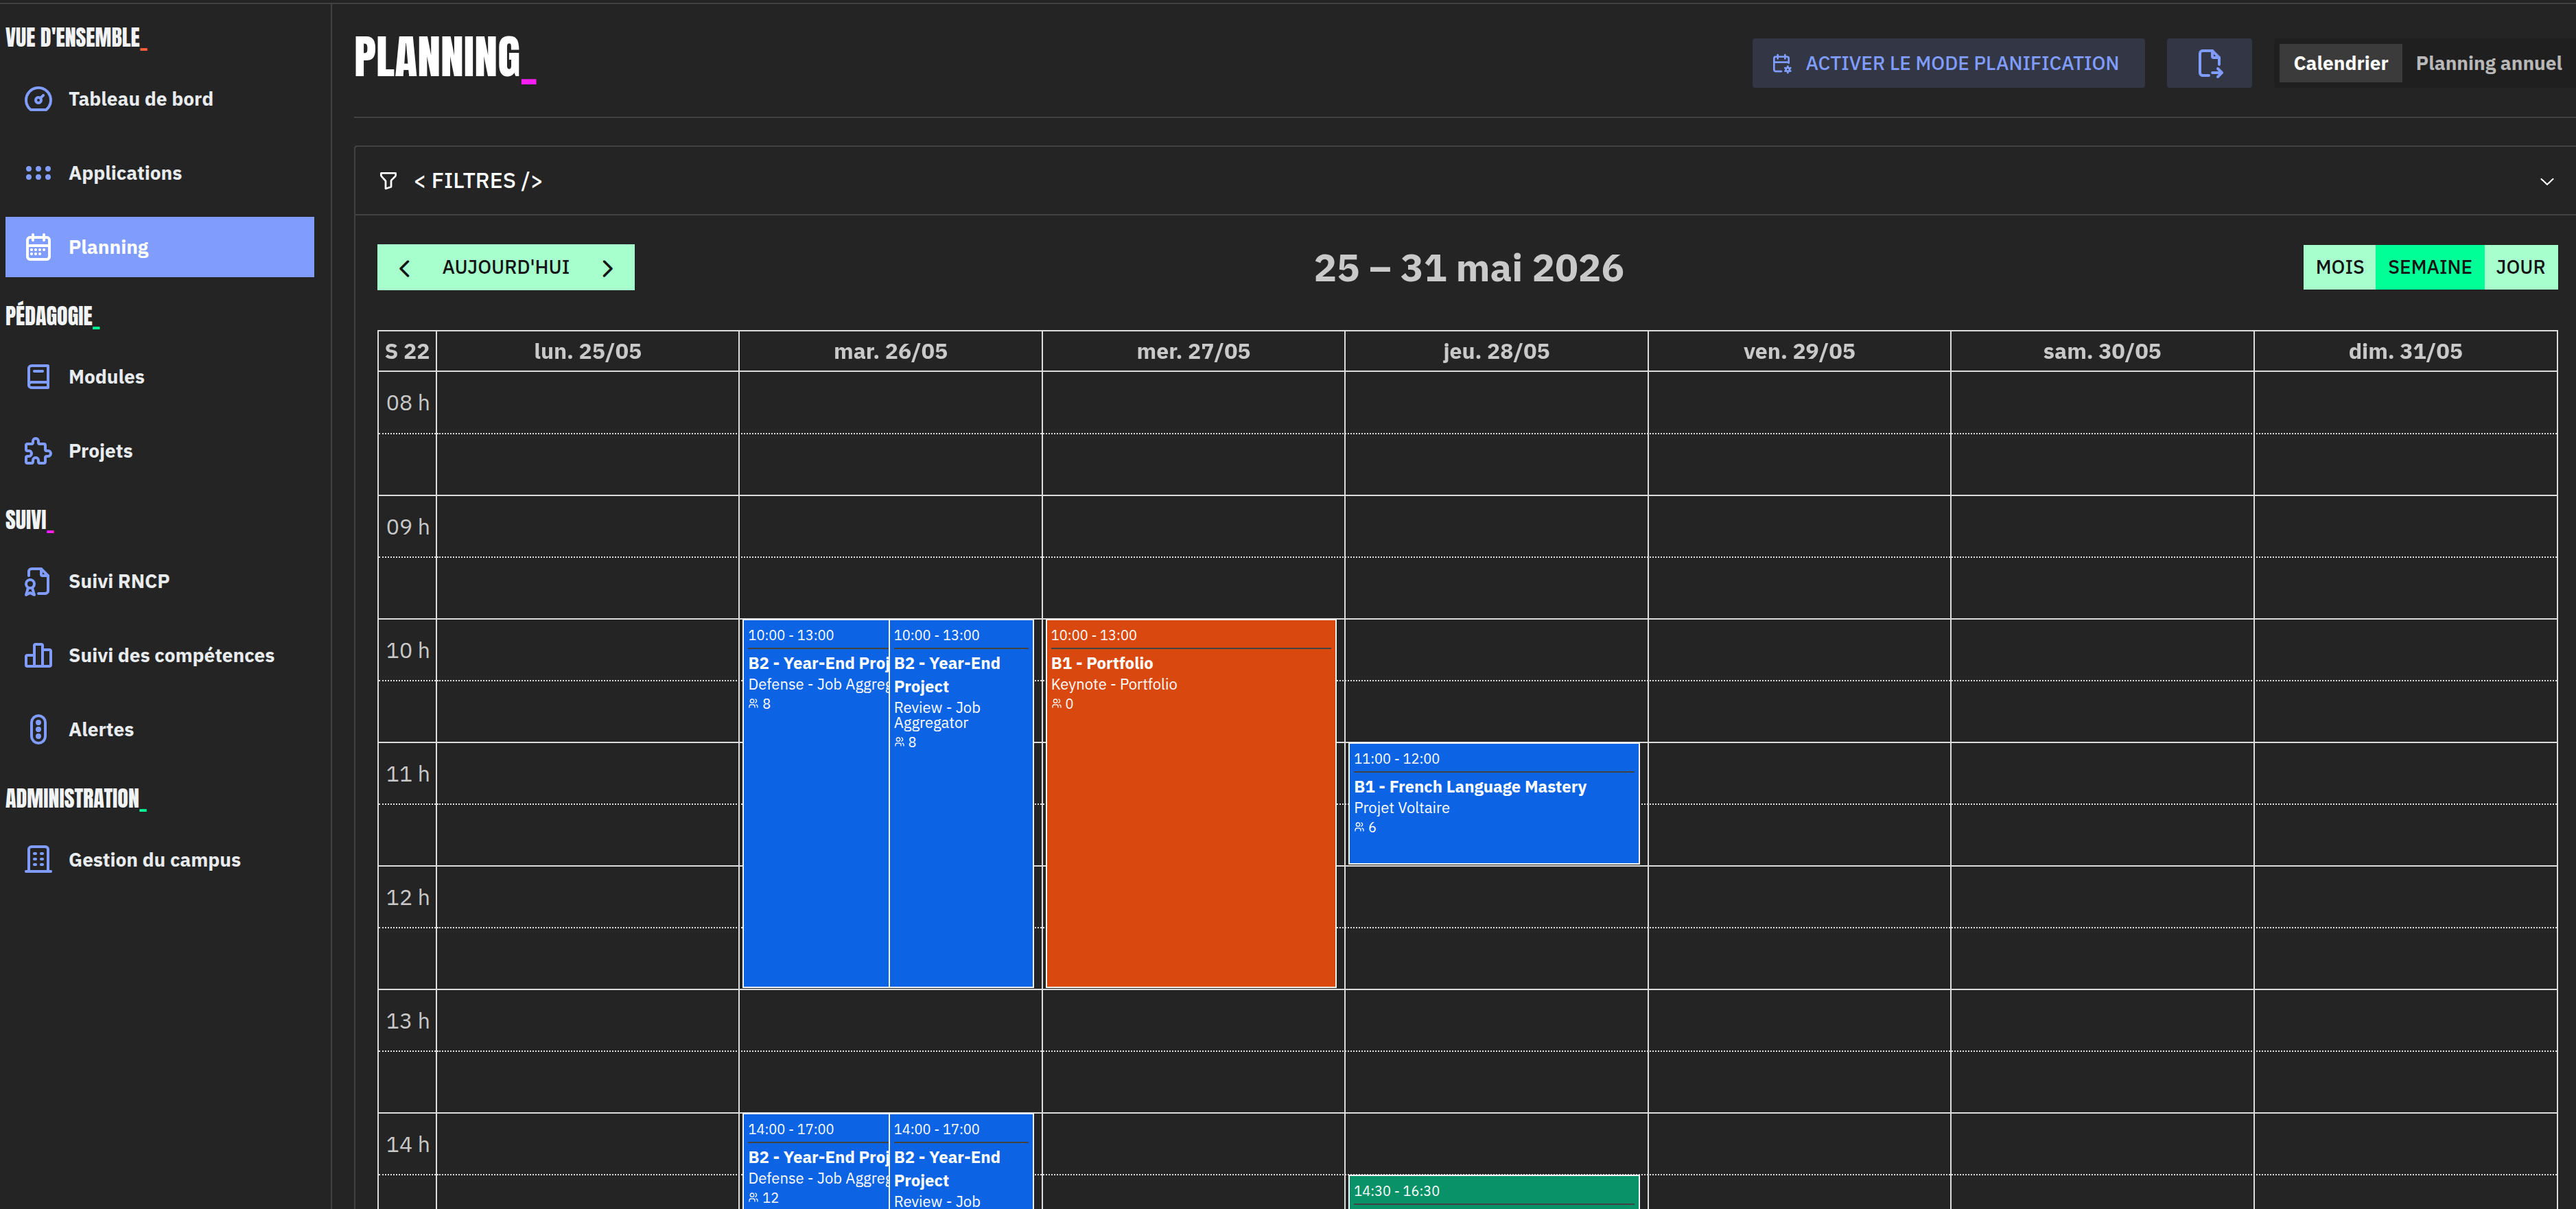Click ven. 29/05 day header

[1799, 351]
